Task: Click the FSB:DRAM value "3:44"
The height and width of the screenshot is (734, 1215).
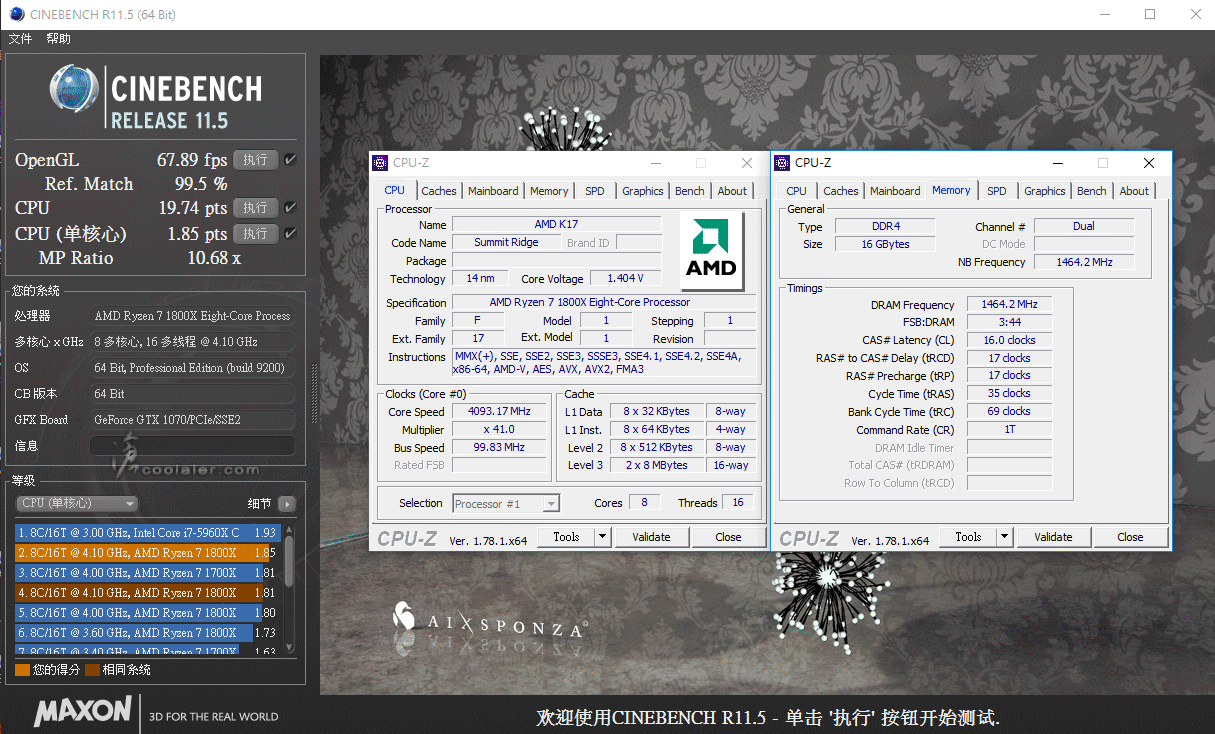Action: pos(1009,323)
